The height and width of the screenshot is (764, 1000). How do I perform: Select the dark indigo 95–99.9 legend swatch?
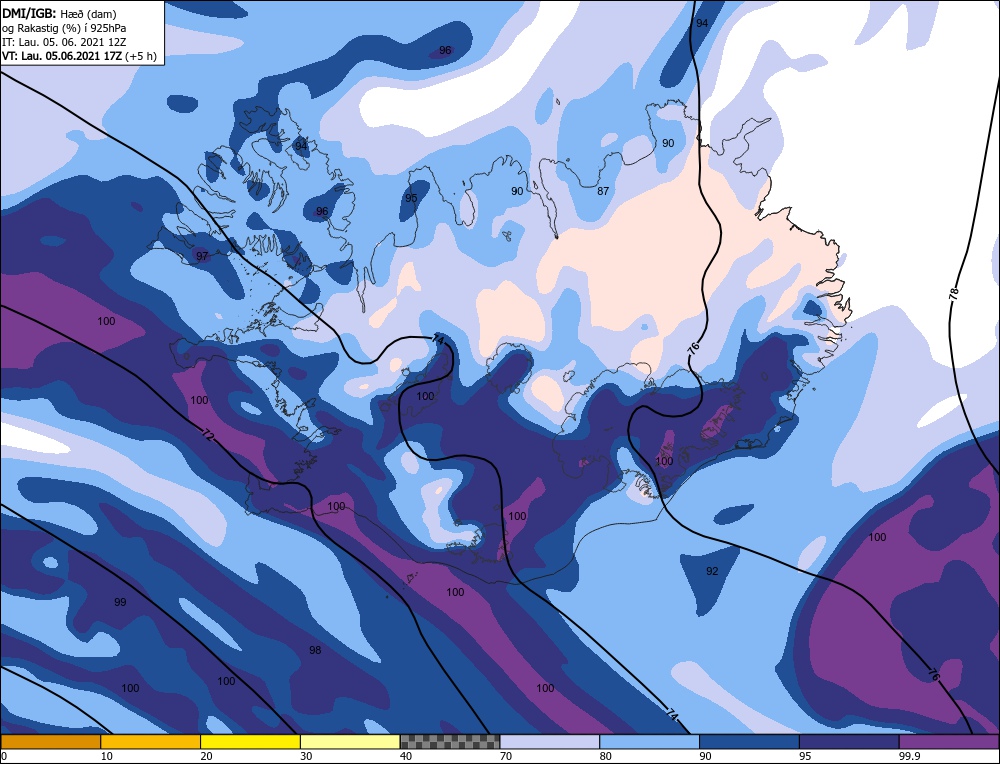click(849, 741)
